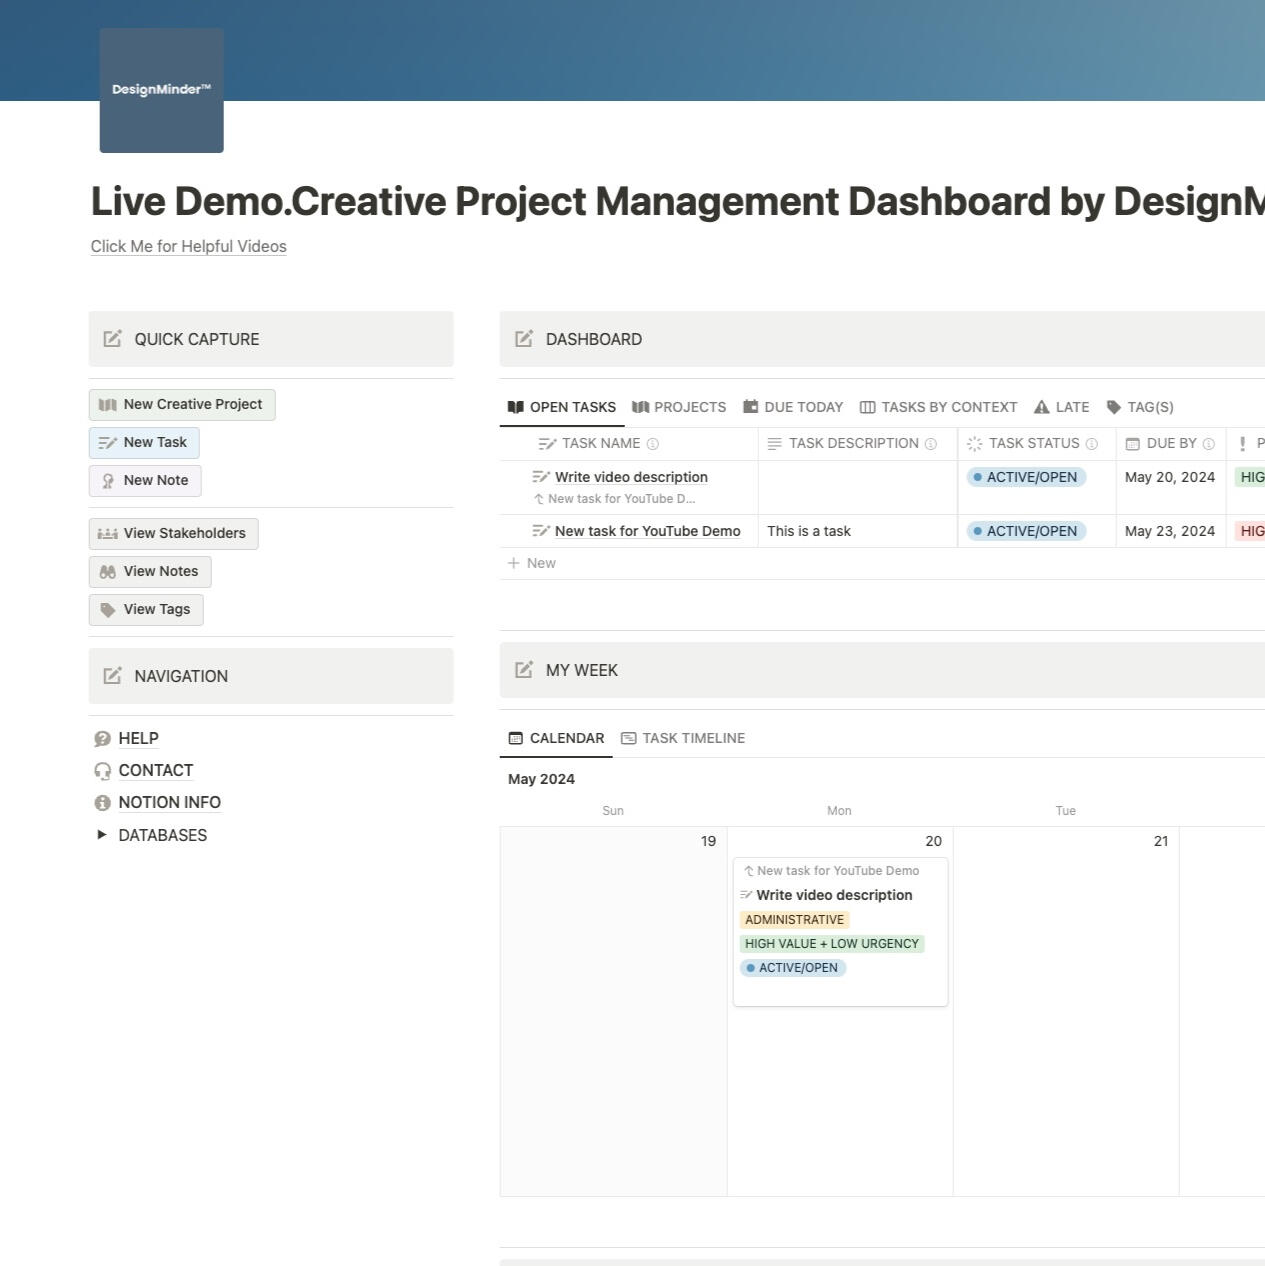Switch to the Task Timeline tab
This screenshot has height=1266, width=1265.
pos(683,738)
